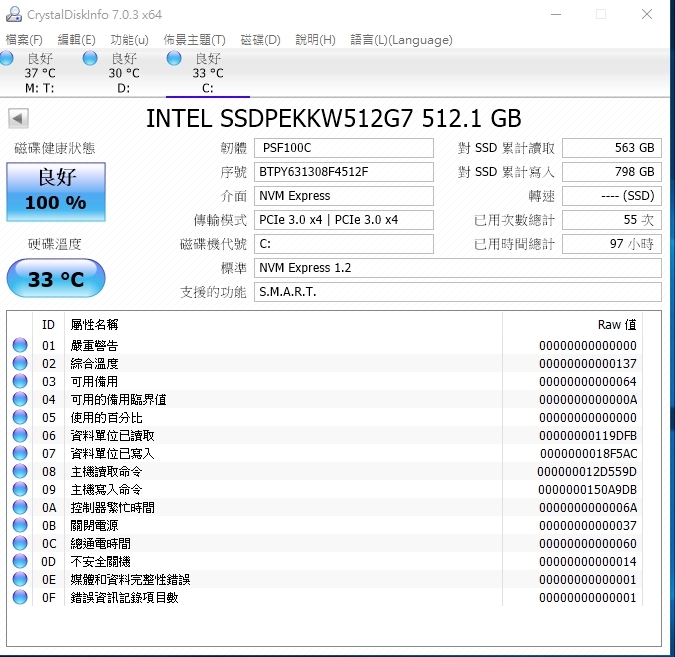This screenshot has width=675, height=657.
Task: Click status orb for attribute 0B 關閉電源
Action: pos(20,526)
